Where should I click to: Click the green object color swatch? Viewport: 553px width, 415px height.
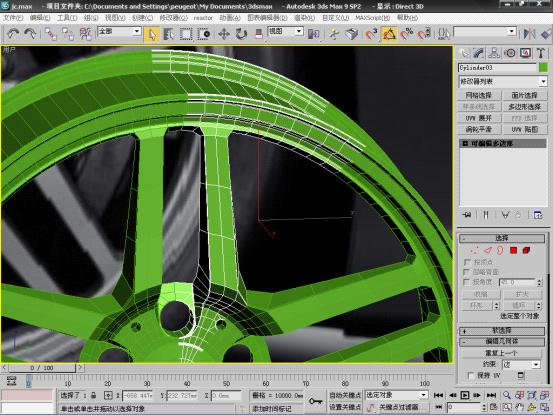point(543,67)
